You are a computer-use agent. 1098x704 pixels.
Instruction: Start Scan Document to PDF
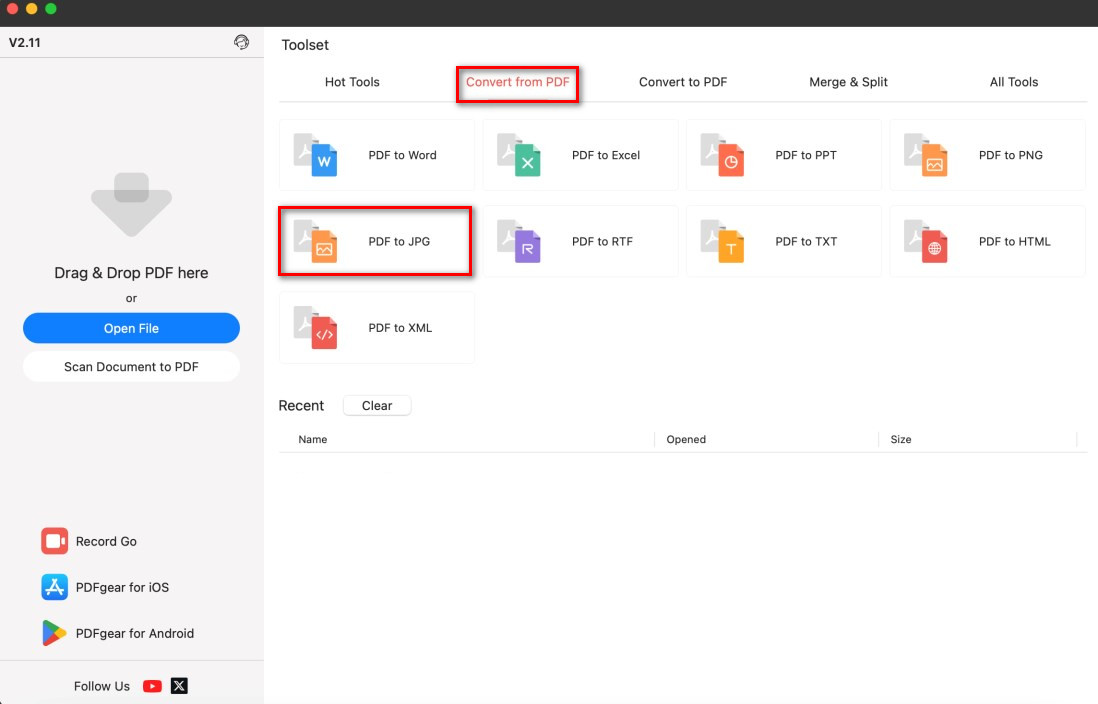click(x=131, y=366)
